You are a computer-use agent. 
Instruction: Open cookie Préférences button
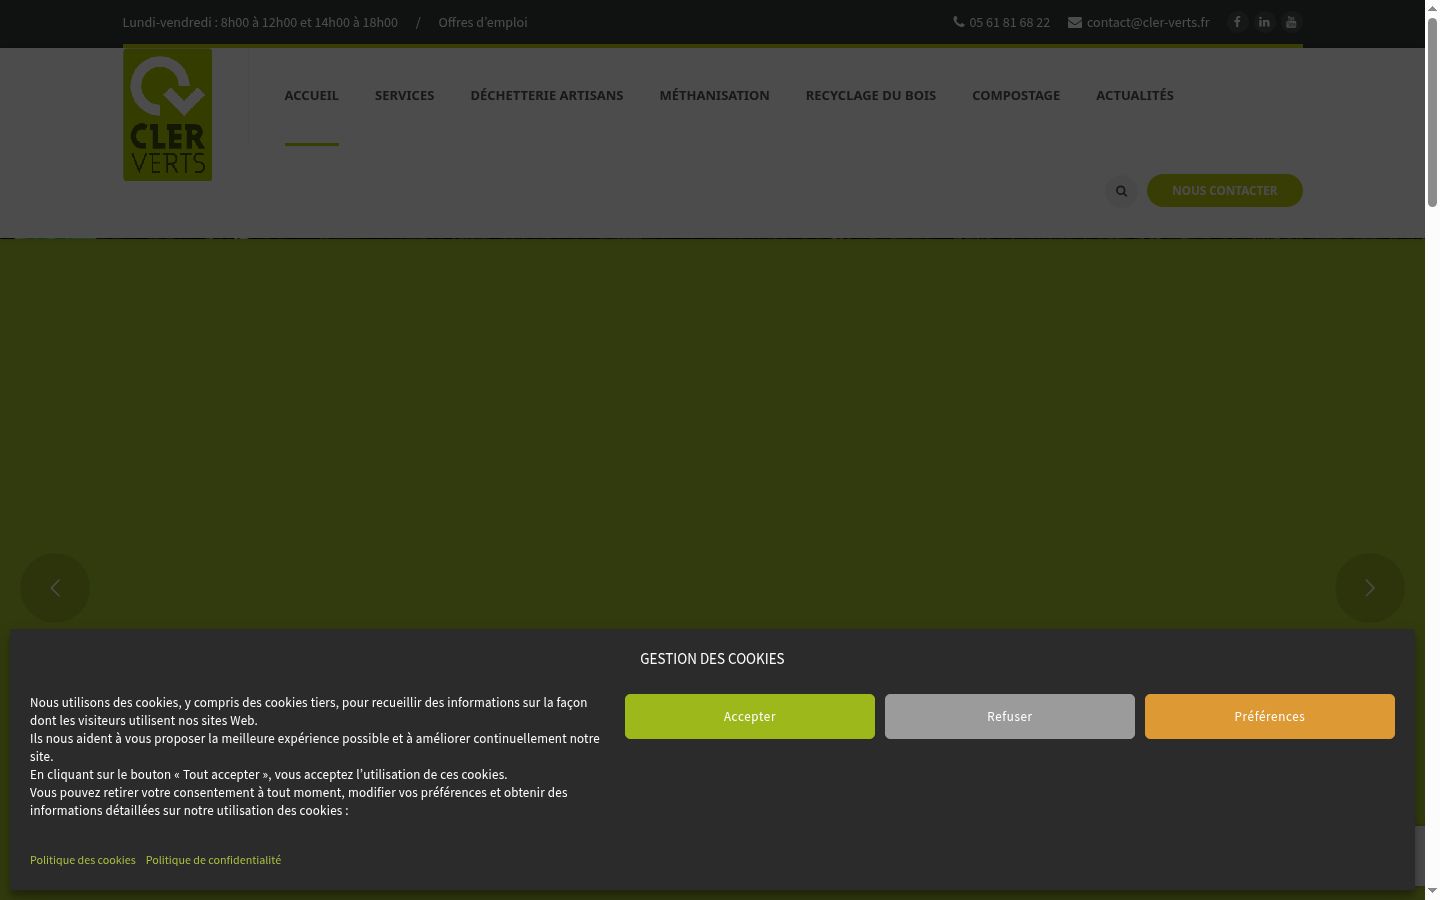tap(1270, 717)
